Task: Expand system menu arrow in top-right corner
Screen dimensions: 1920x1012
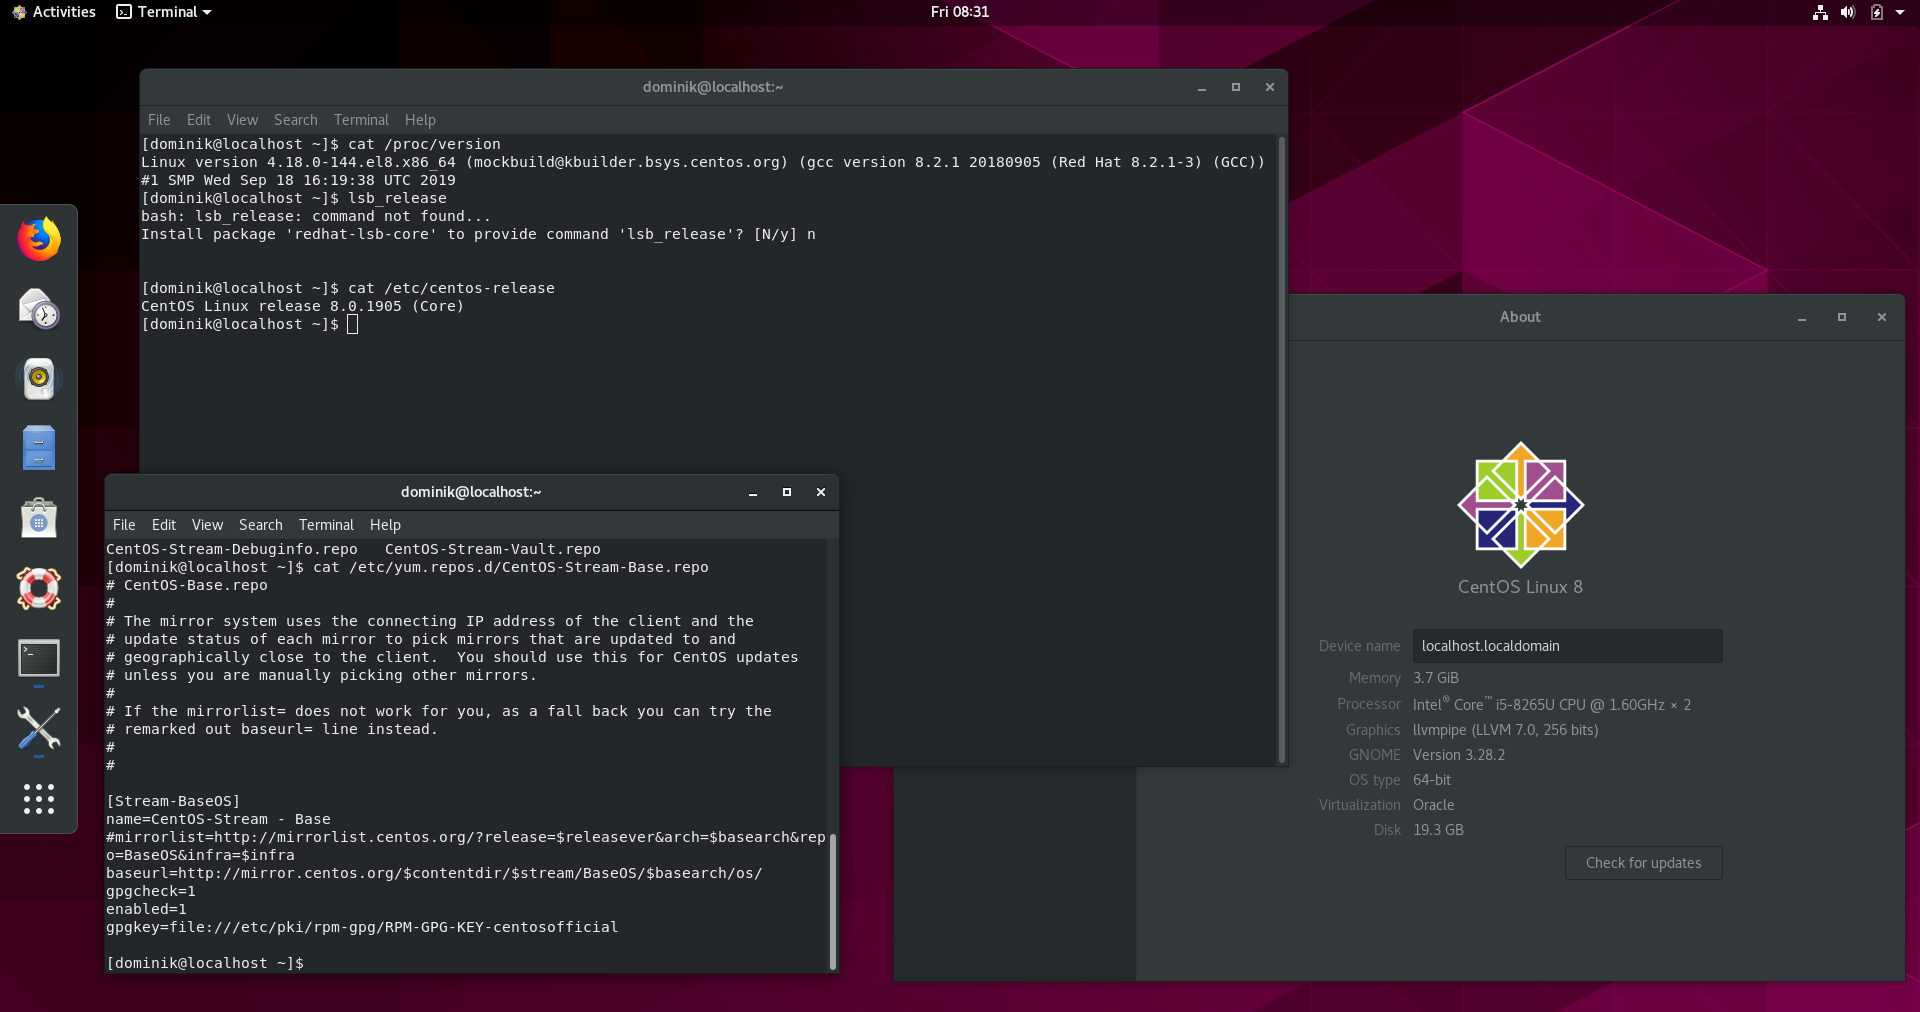Action: tap(1900, 12)
